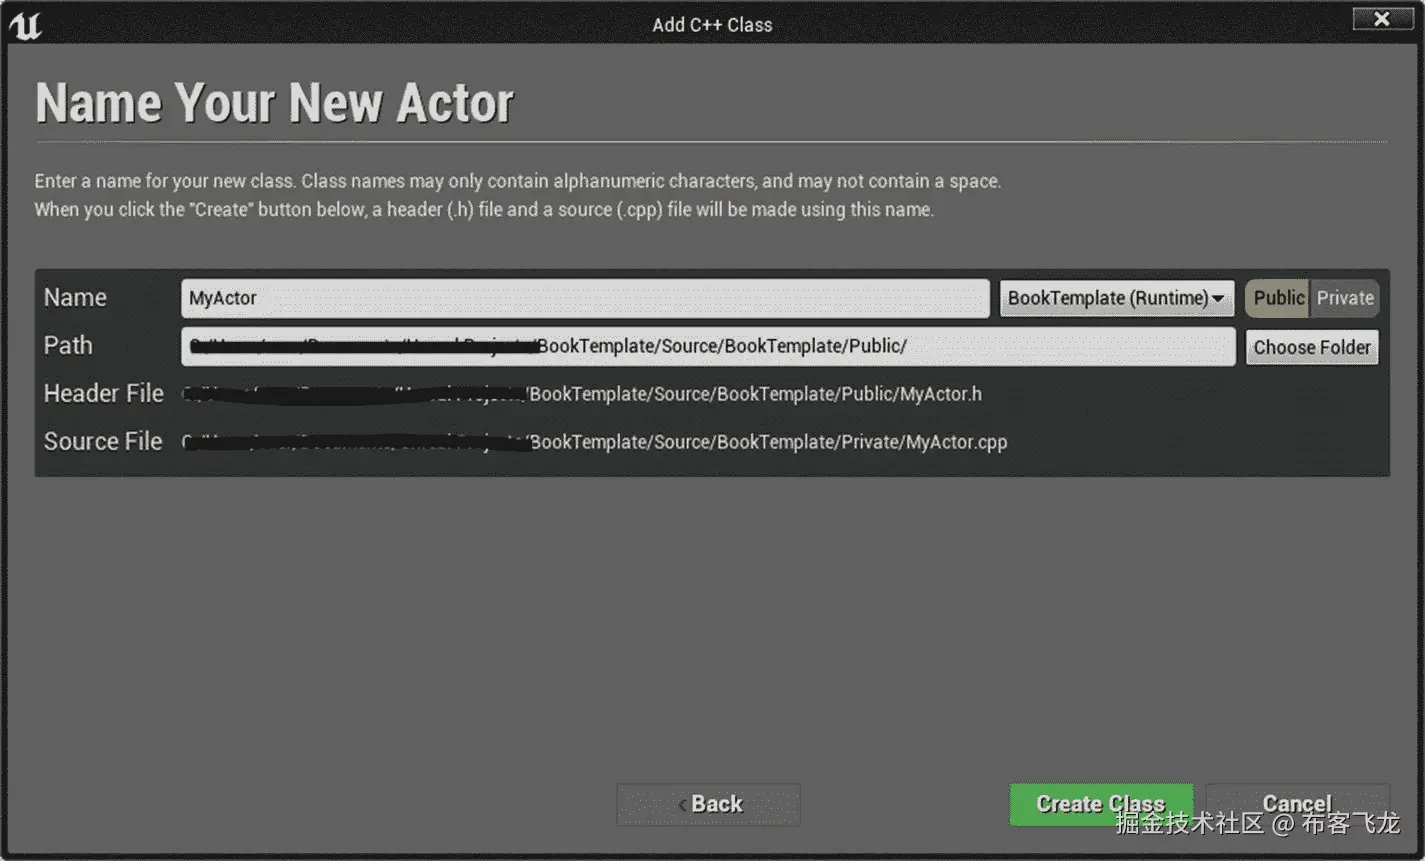Click the Path input field
The image size is (1425, 861).
click(708, 346)
